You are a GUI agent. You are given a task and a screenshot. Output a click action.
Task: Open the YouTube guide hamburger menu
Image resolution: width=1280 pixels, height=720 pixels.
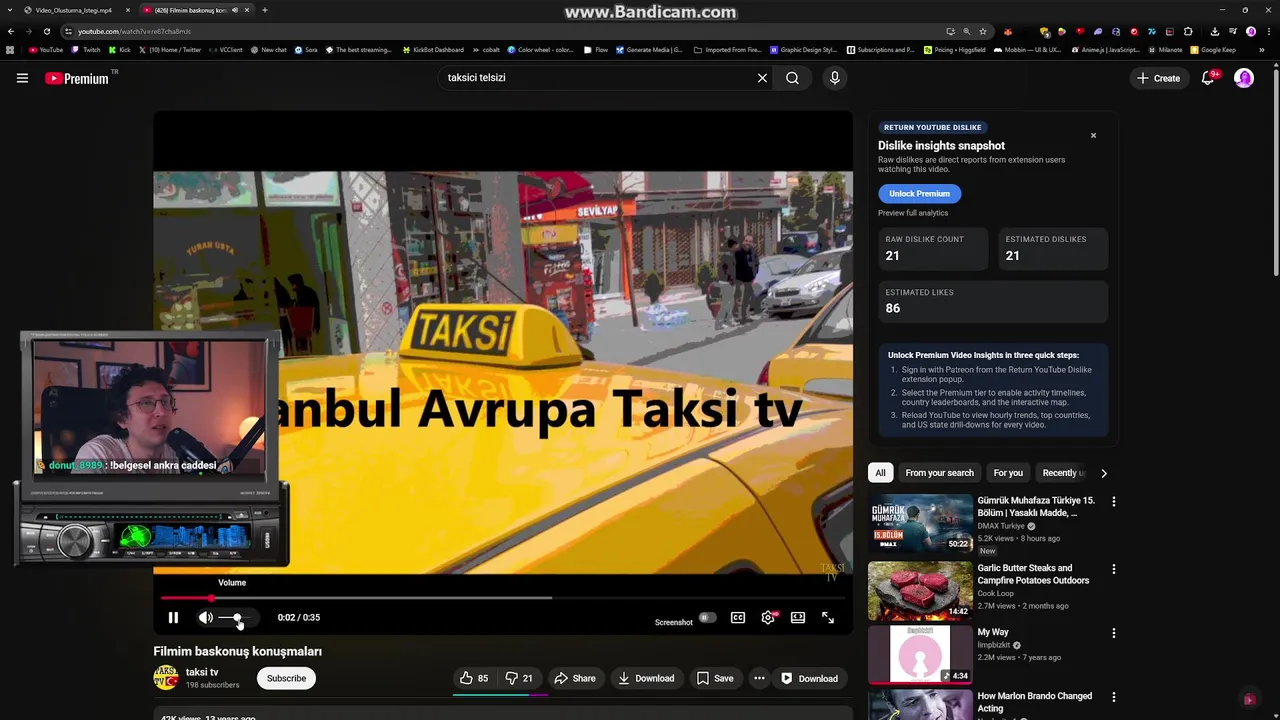click(x=22, y=78)
